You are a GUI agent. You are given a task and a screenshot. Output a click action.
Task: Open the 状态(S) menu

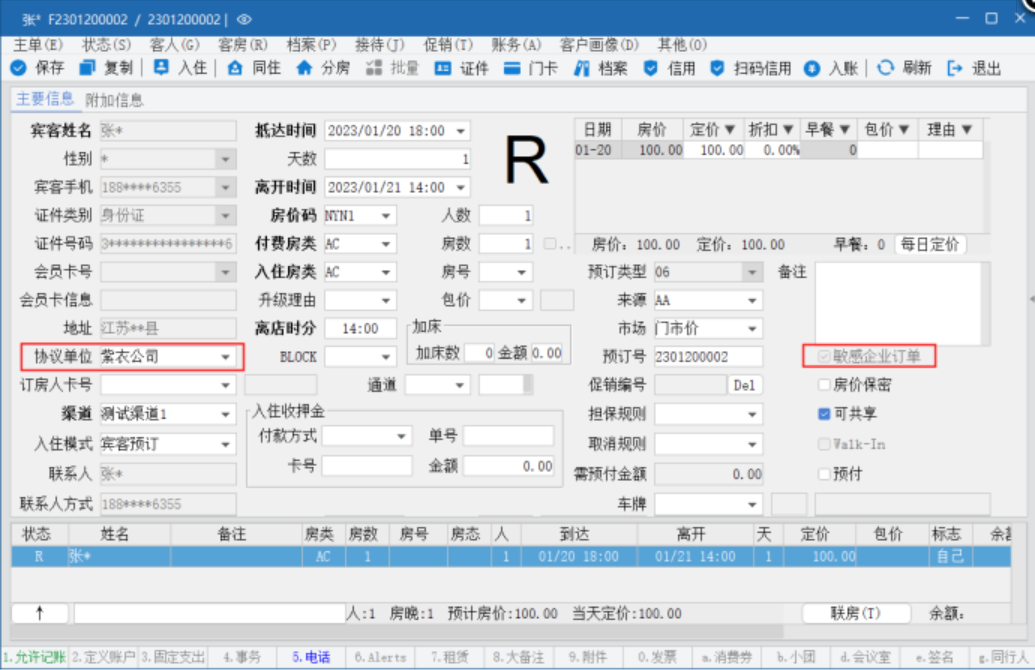(x=106, y=44)
